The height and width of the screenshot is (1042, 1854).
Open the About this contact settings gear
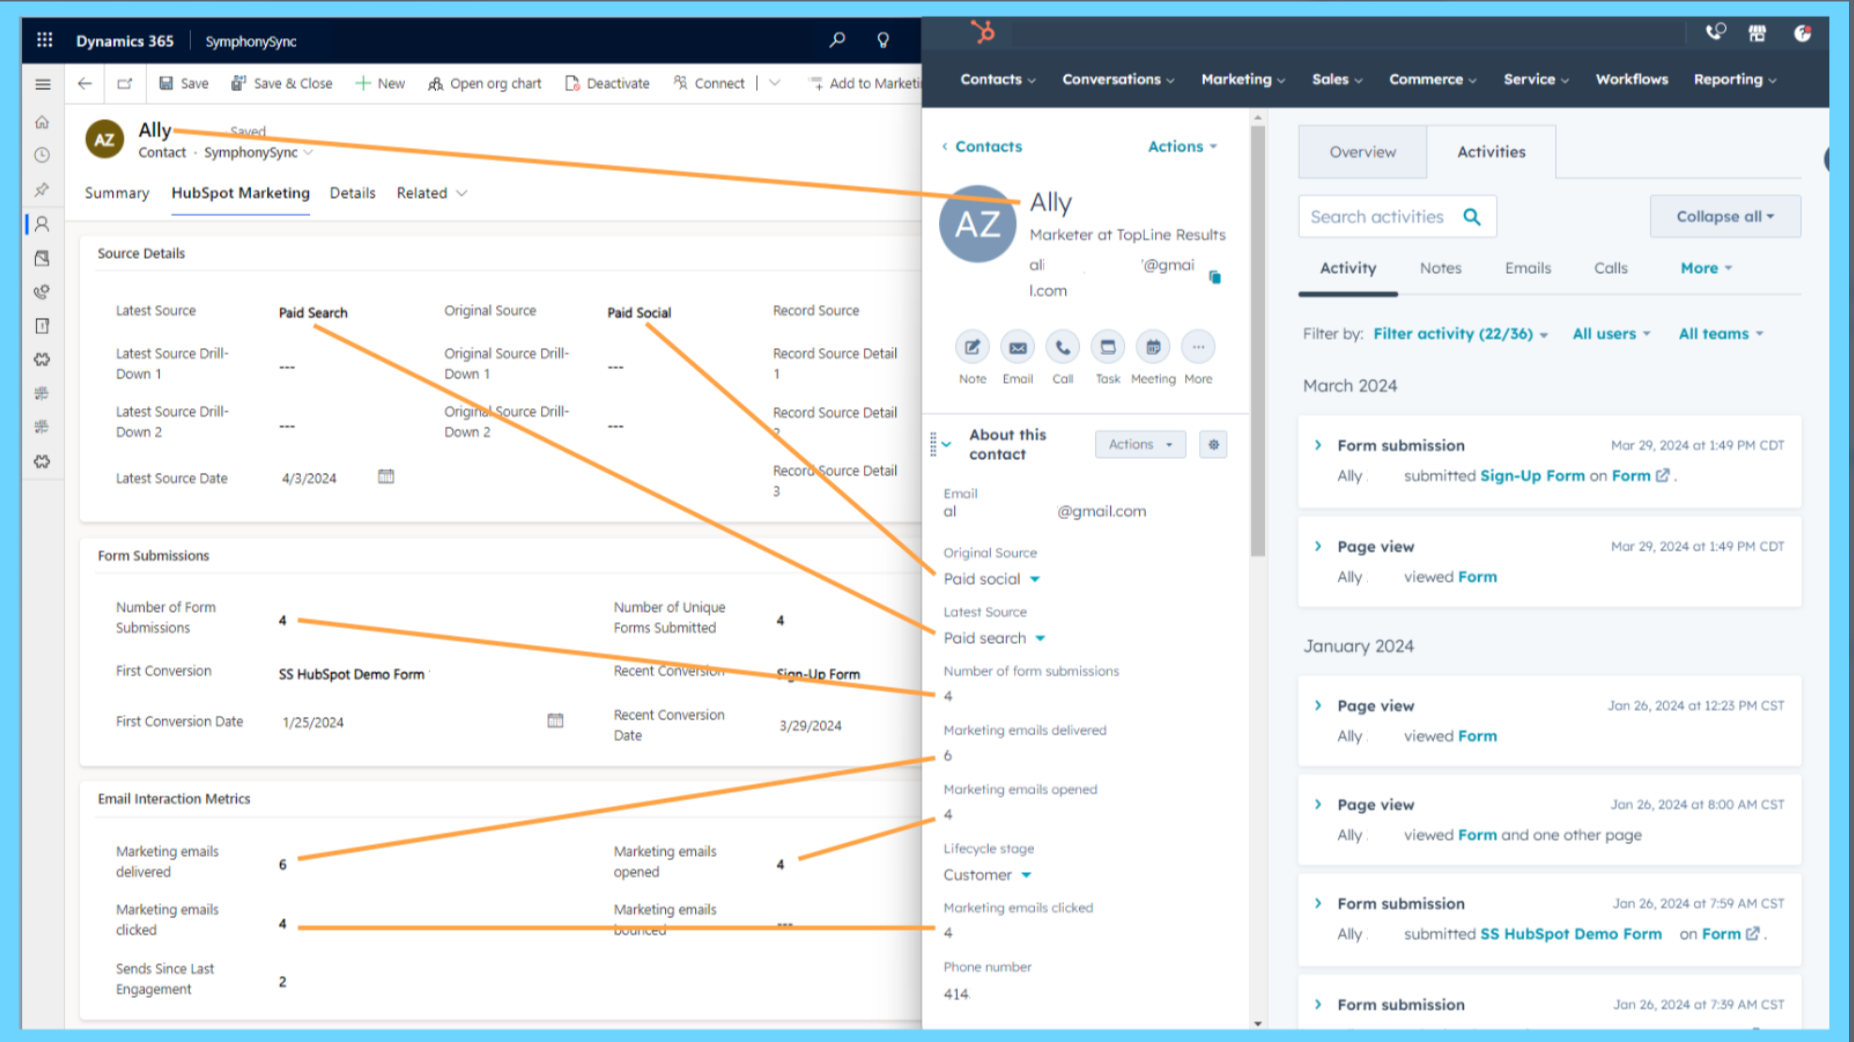1213,444
